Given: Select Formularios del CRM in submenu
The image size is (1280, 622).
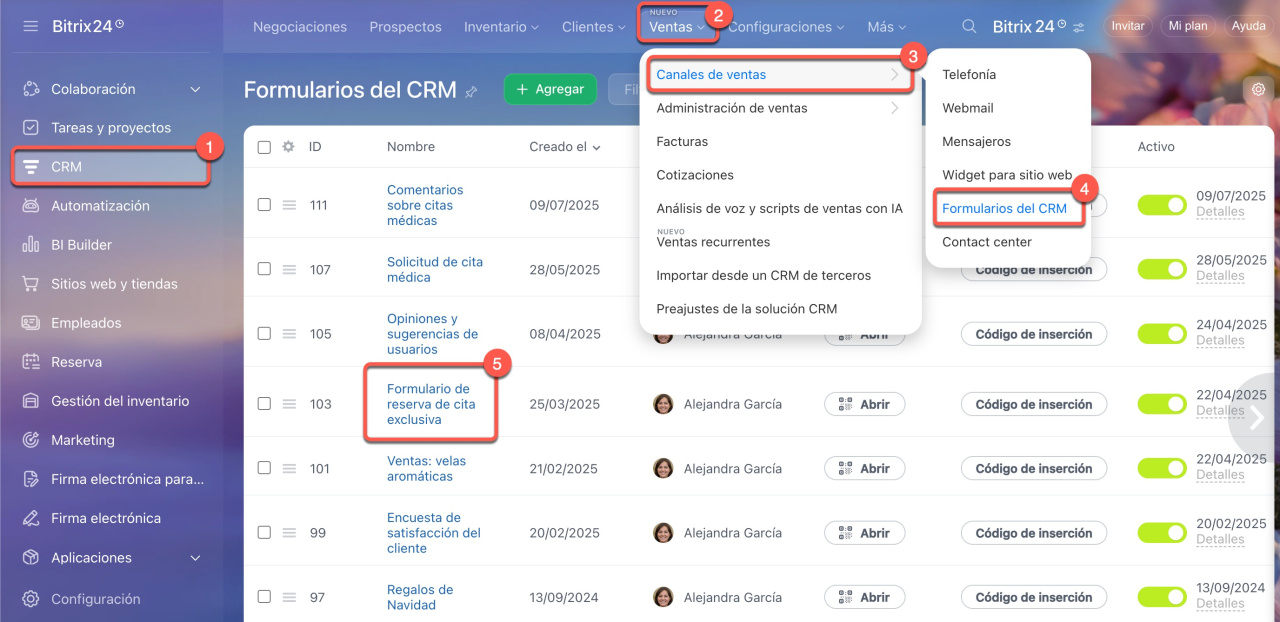Looking at the screenshot, I should point(1004,208).
